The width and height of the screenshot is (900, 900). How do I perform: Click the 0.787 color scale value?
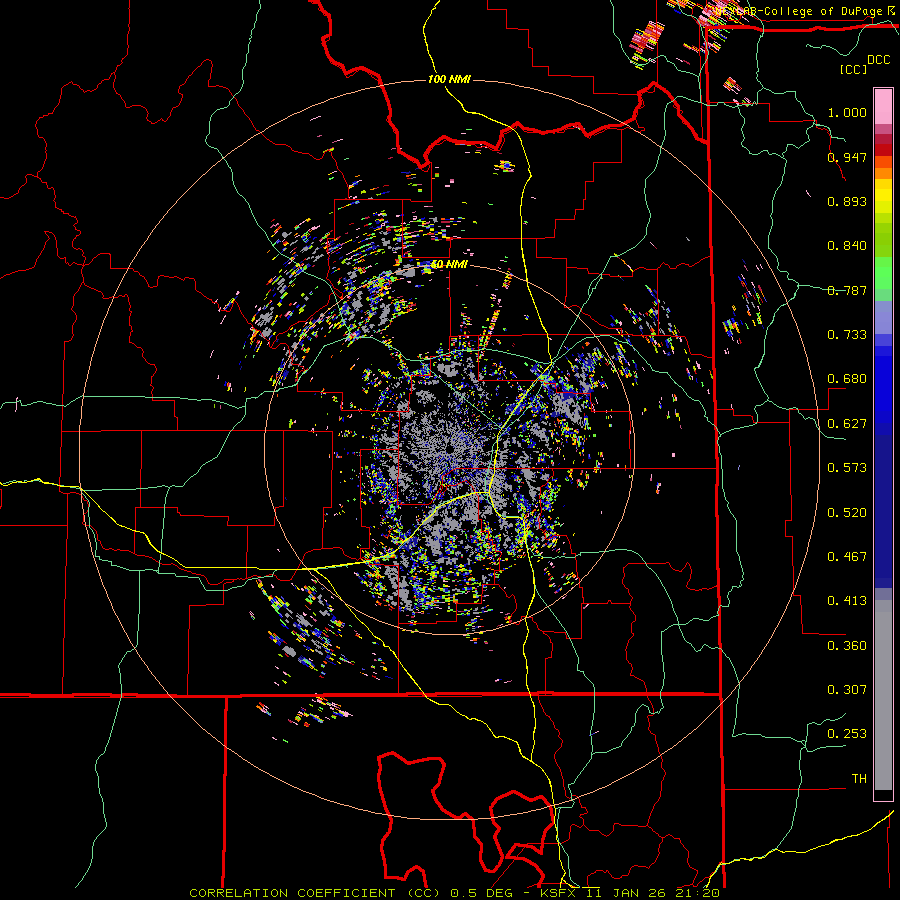point(847,290)
